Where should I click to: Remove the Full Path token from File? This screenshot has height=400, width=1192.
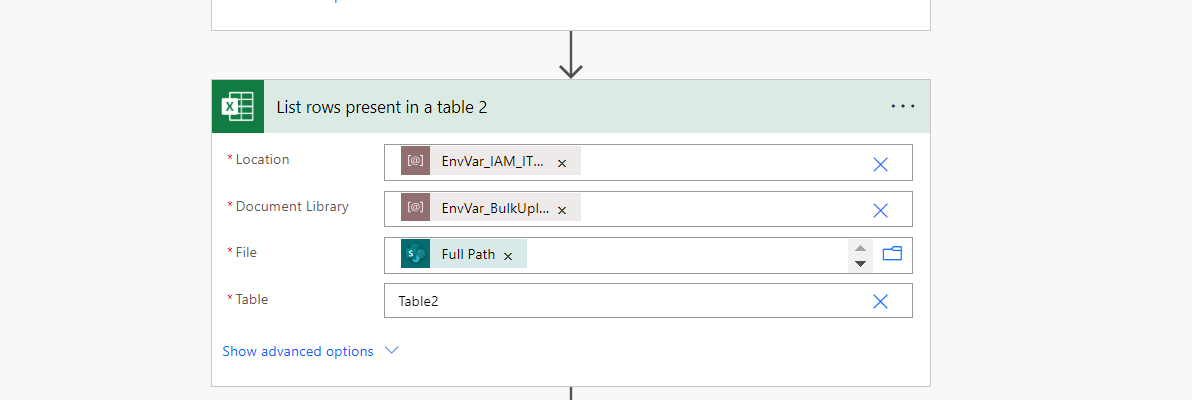[x=508, y=256]
